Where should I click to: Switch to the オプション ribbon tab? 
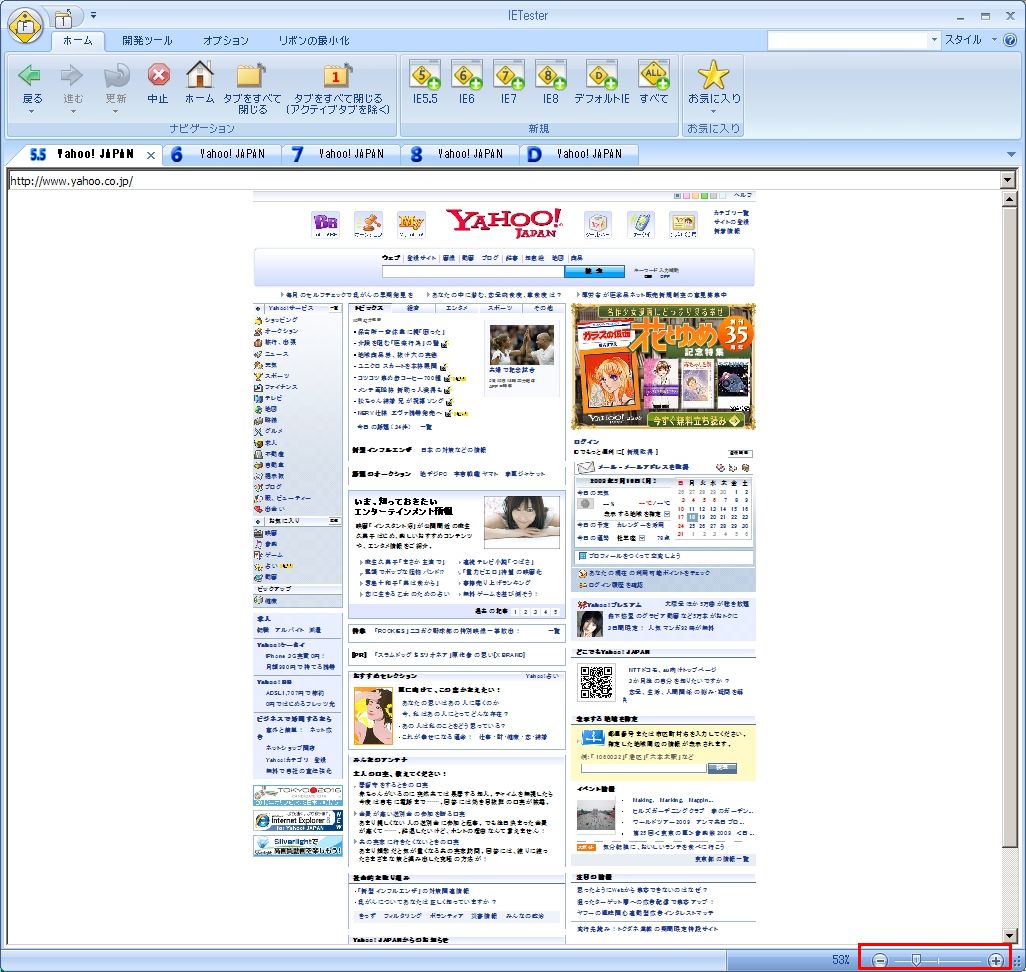[226, 41]
